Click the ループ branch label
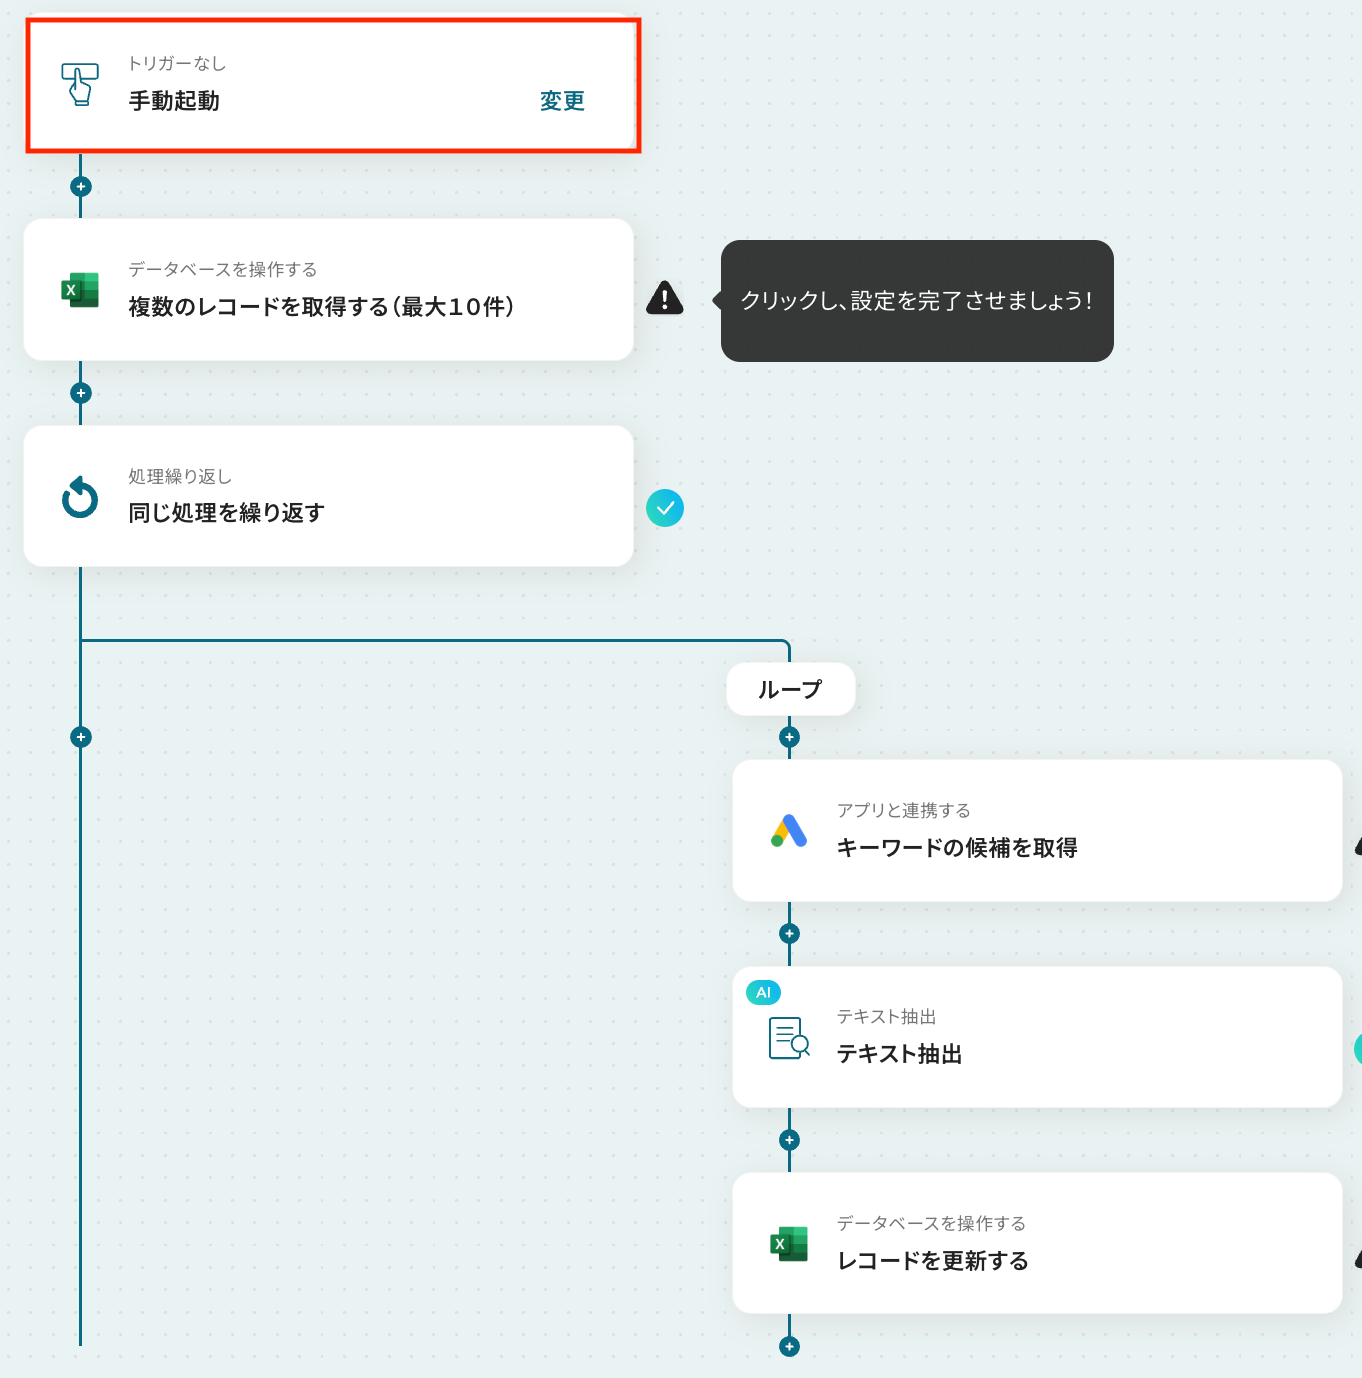 [790, 689]
